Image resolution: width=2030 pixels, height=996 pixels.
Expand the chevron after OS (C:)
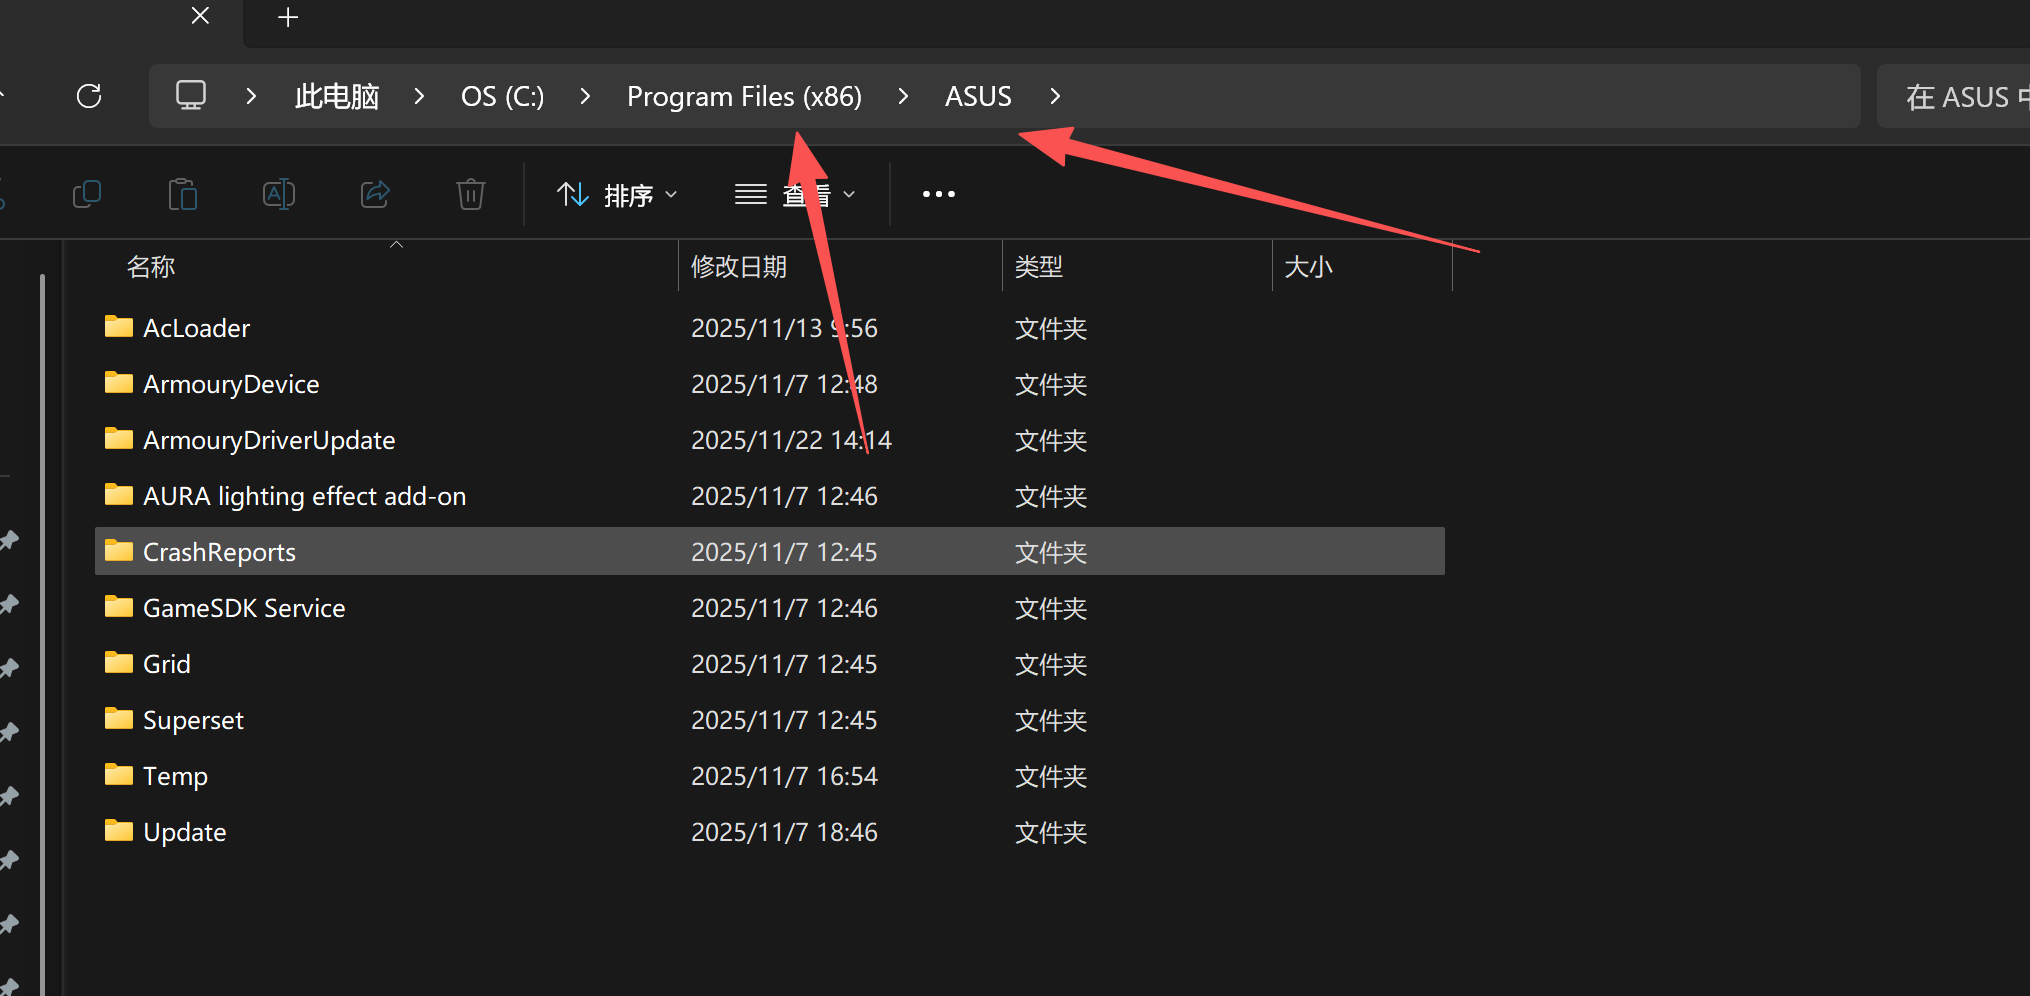[x=585, y=96]
